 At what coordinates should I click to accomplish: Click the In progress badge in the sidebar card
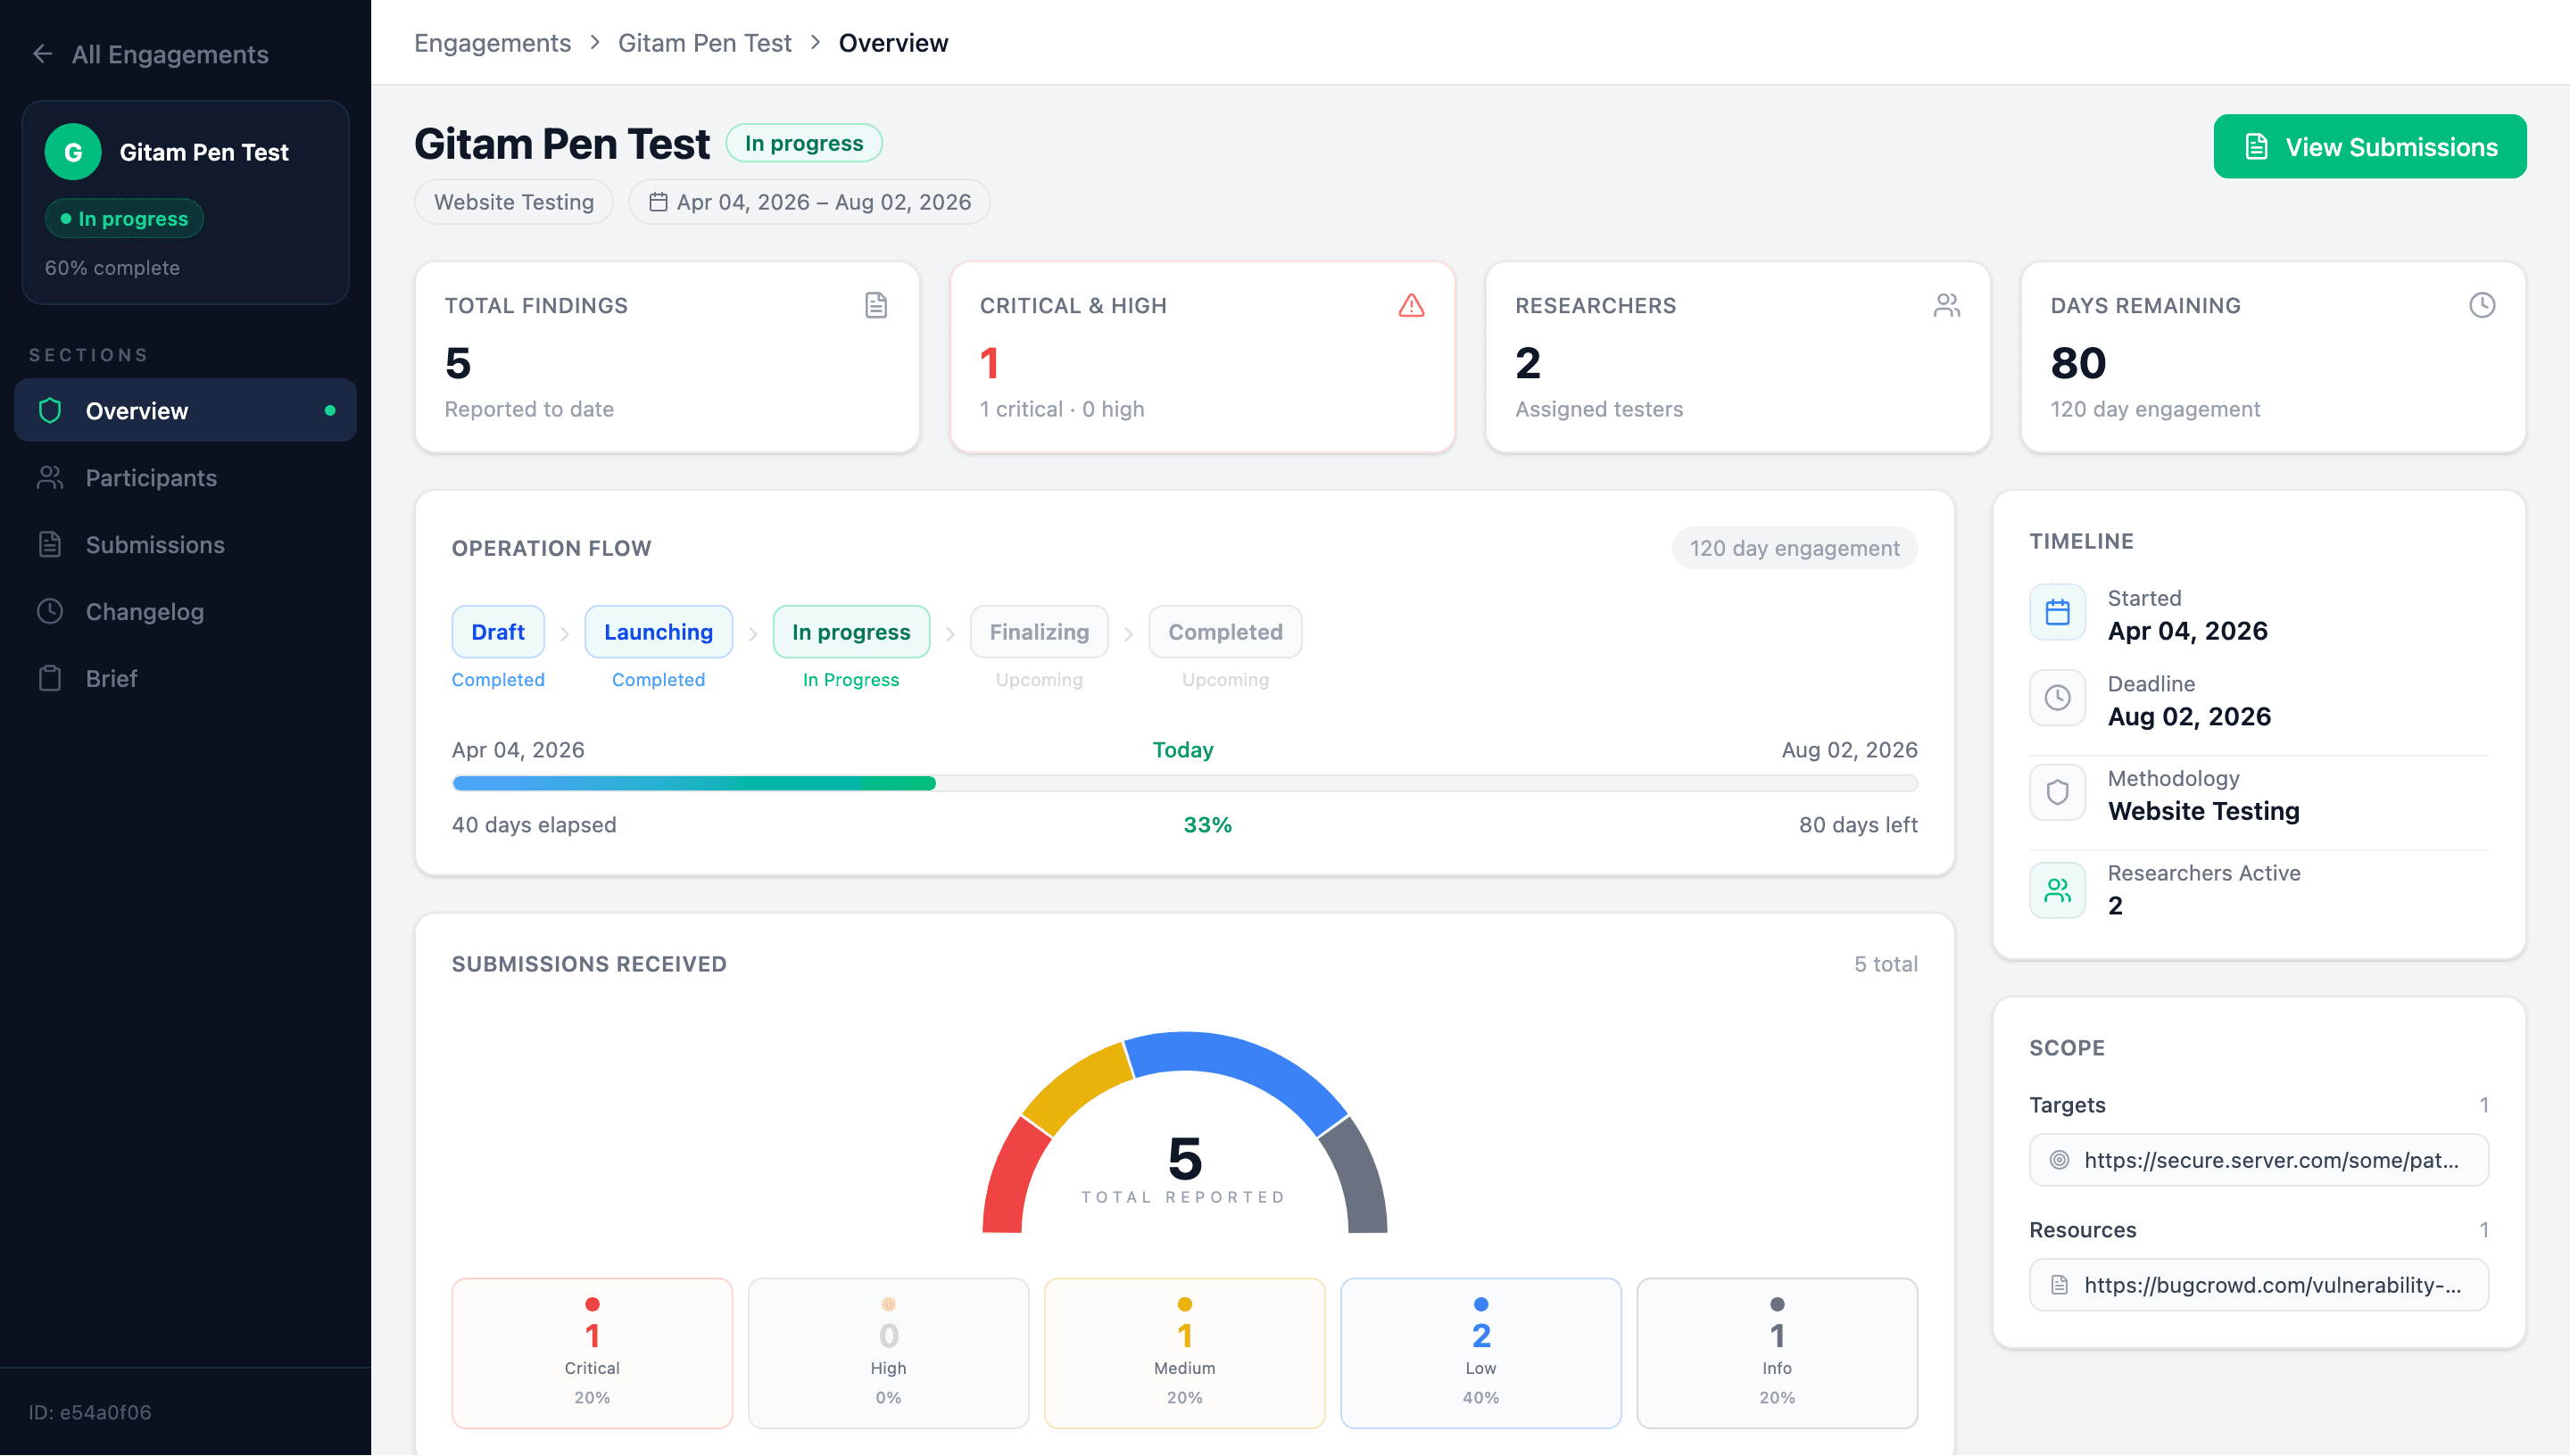124,219
